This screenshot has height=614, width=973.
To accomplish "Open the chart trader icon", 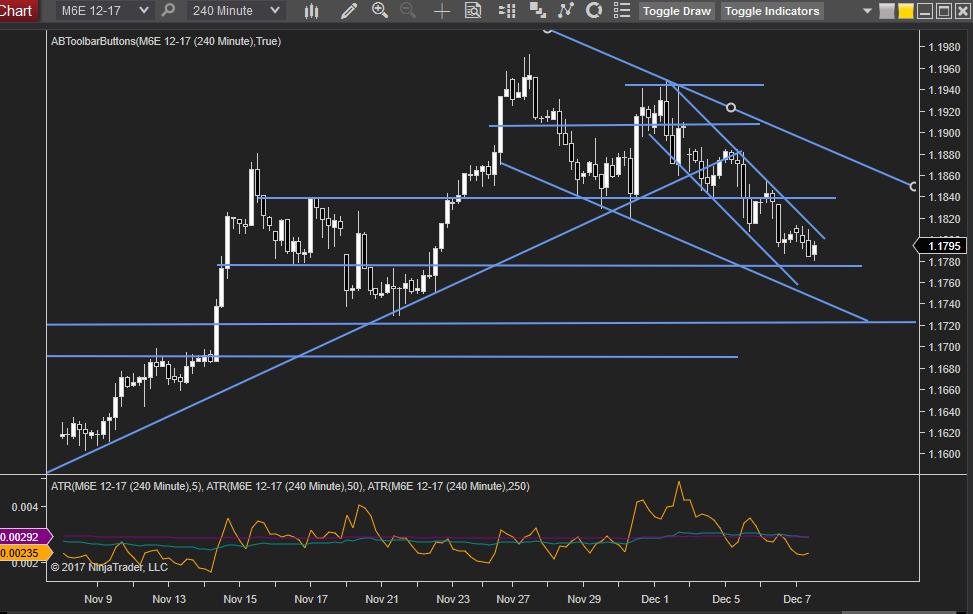I will (x=507, y=11).
